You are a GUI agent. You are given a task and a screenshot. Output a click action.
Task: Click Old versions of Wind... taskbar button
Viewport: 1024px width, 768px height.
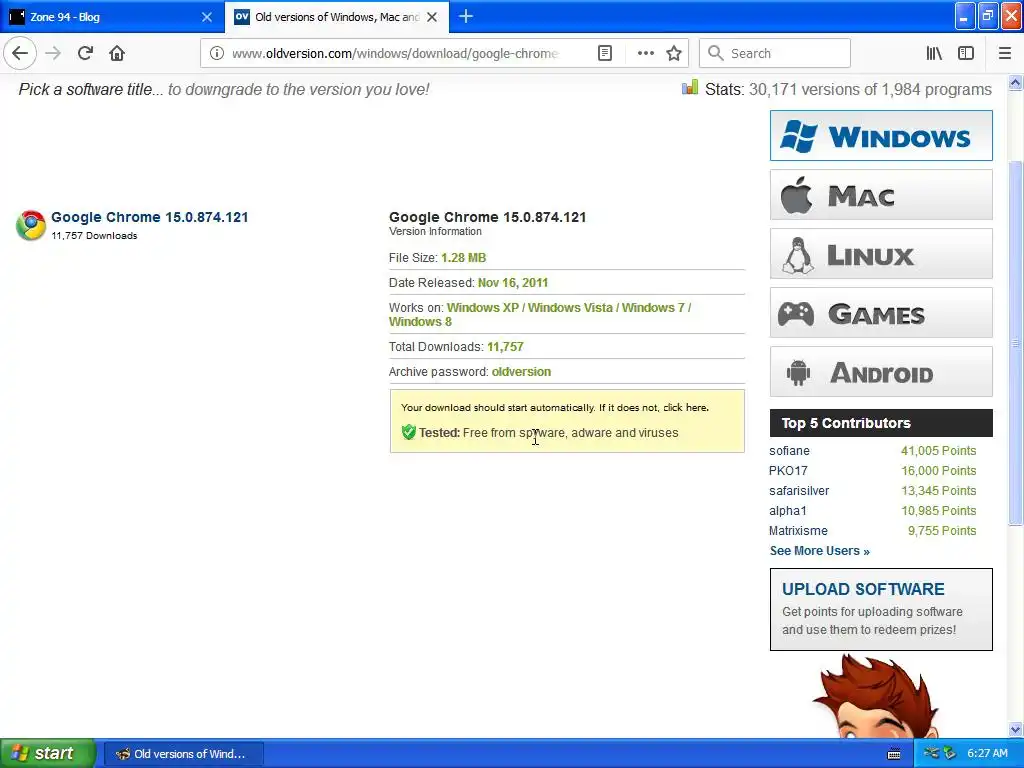pyautogui.click(x=184, y=754)
